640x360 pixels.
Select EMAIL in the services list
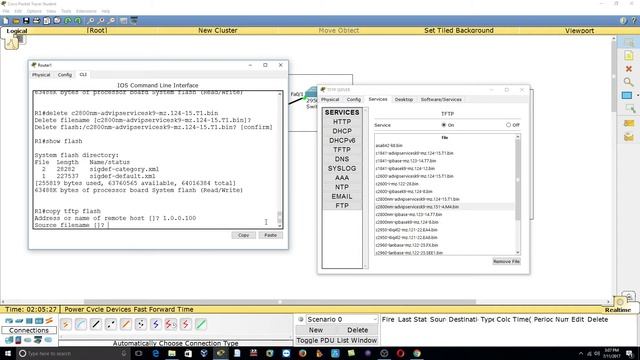(x=342, y=197)
